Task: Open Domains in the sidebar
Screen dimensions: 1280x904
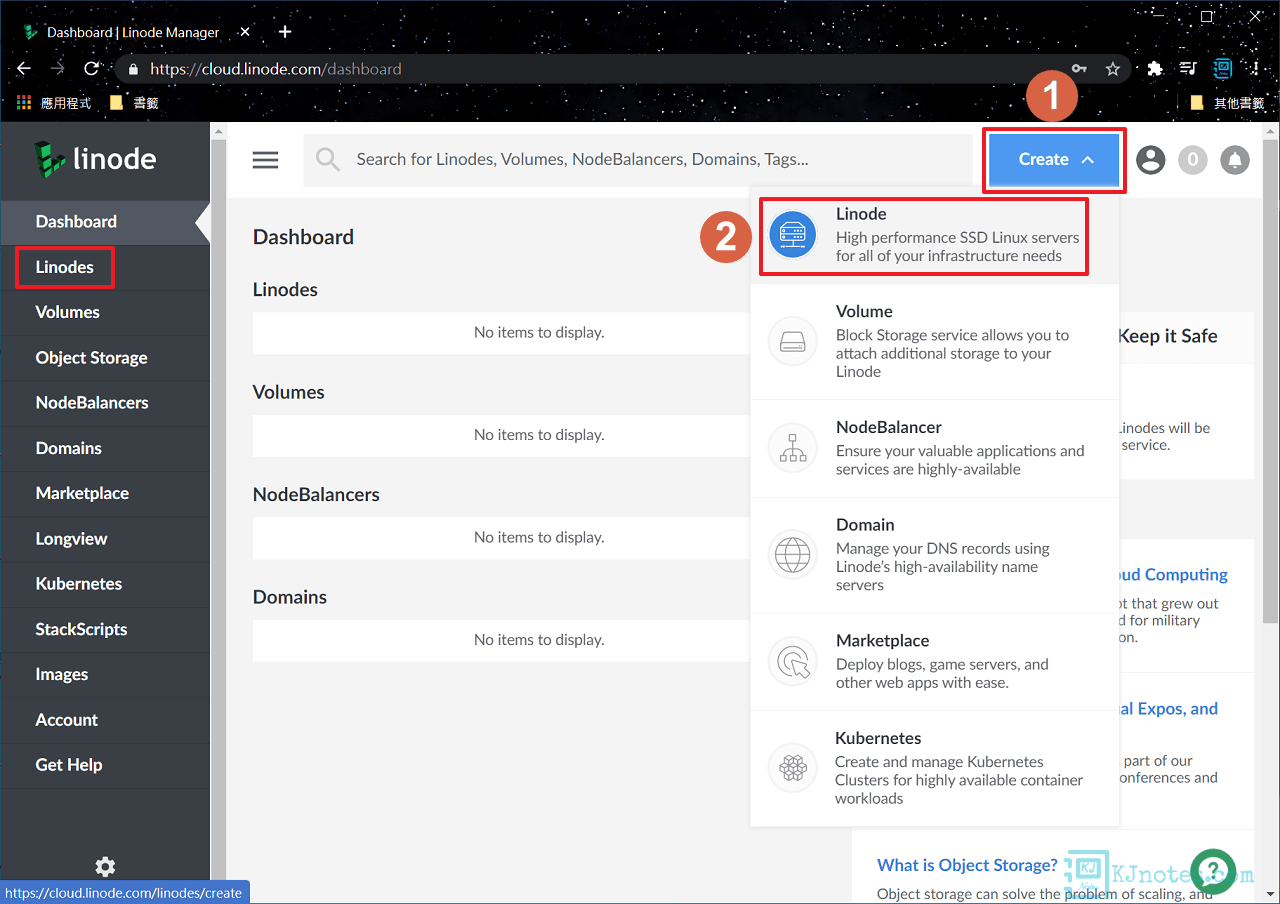Action: (x=105, y=448)
